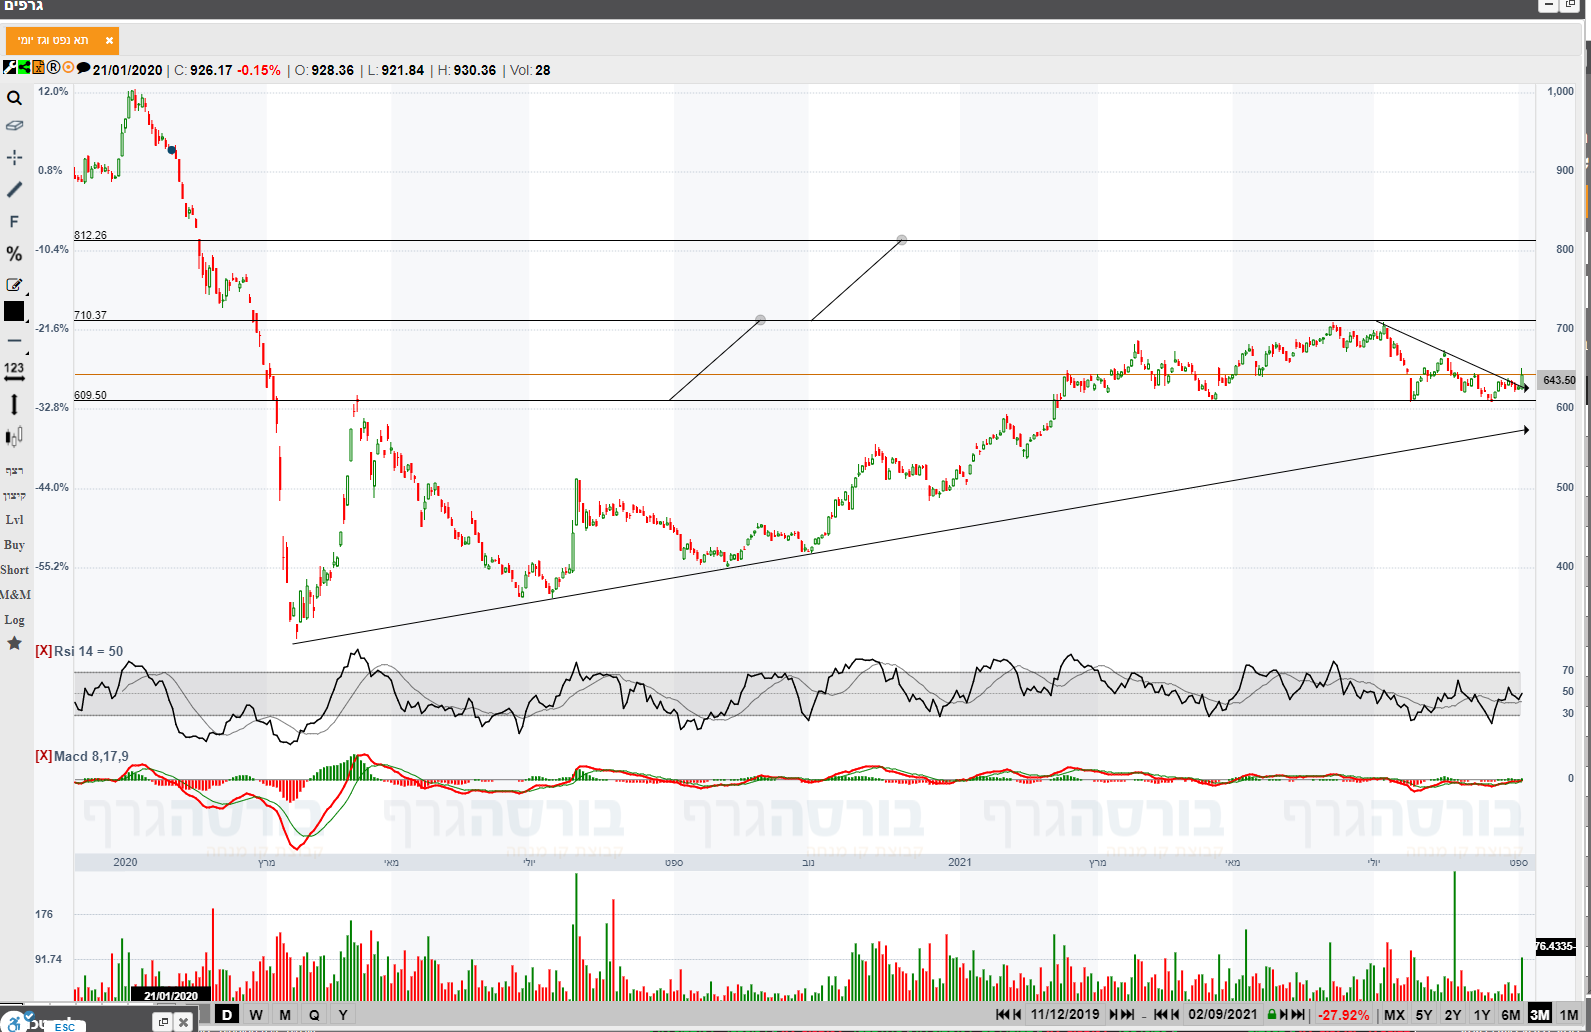Activate the crosshair cursor tool
Image resolution: width=1591 pixels, height=1032 pixels.
point(14,157)
